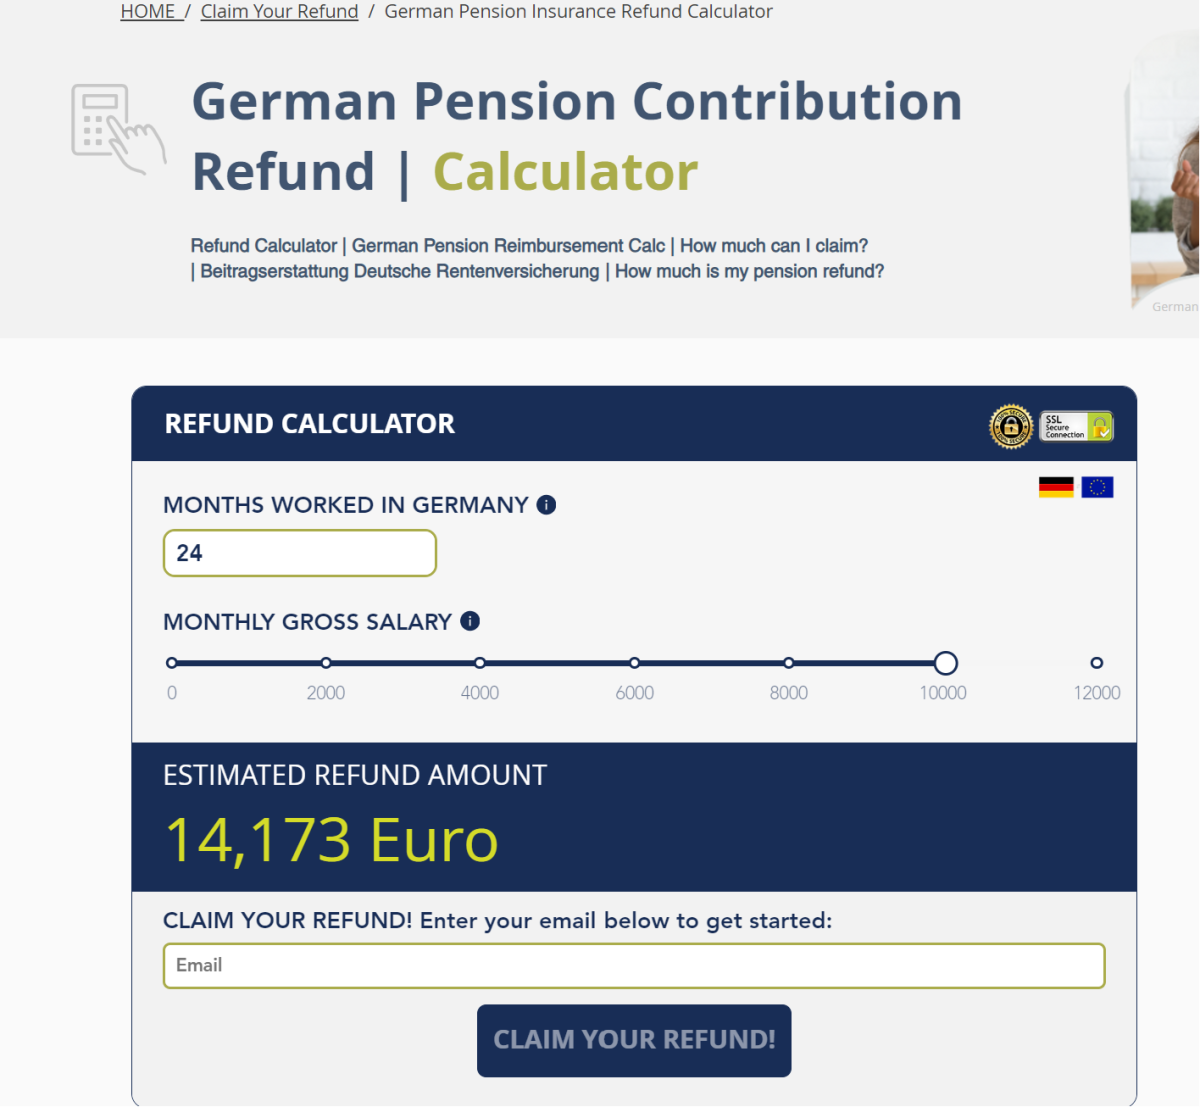This screenshot has height=1107, width=1200.
Task: Click the German flag icon
Action: pos(1056,487)
